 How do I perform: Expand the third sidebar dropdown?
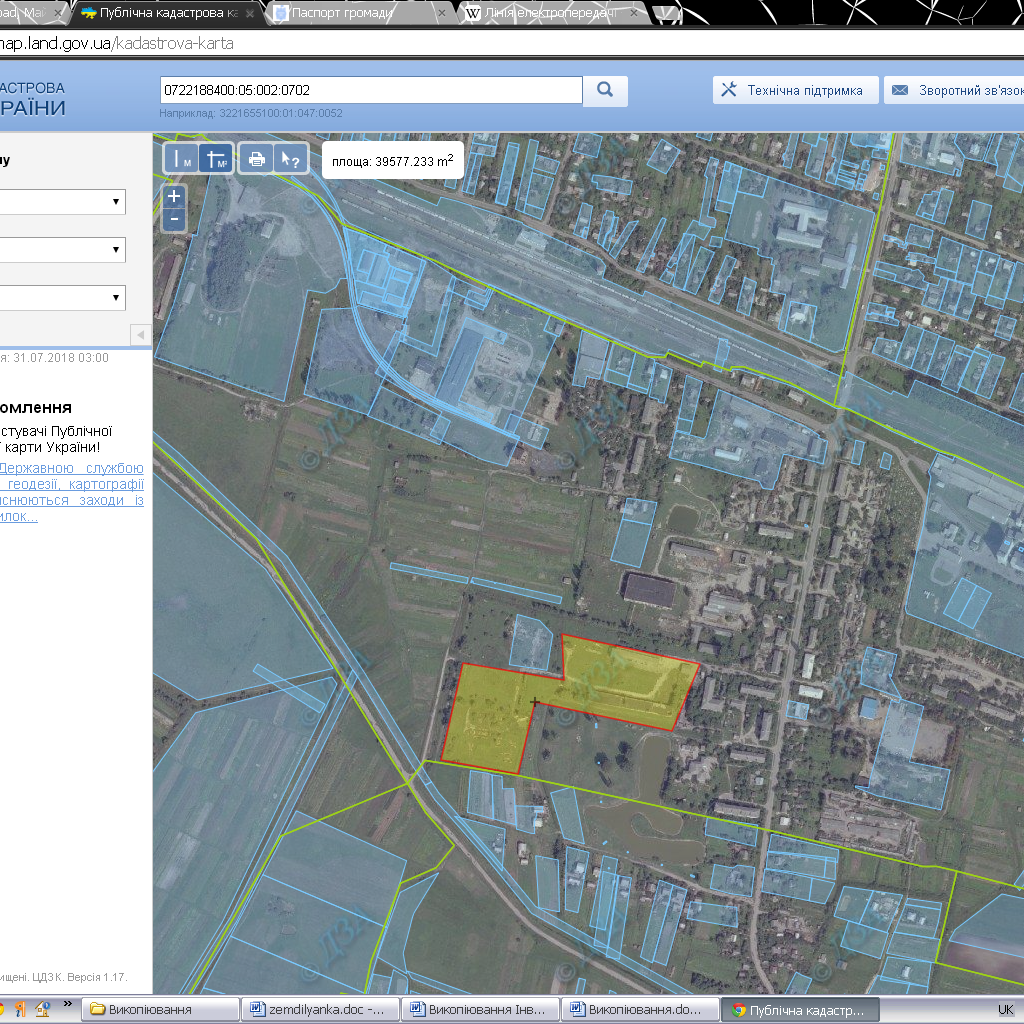(x=60, y=297)
